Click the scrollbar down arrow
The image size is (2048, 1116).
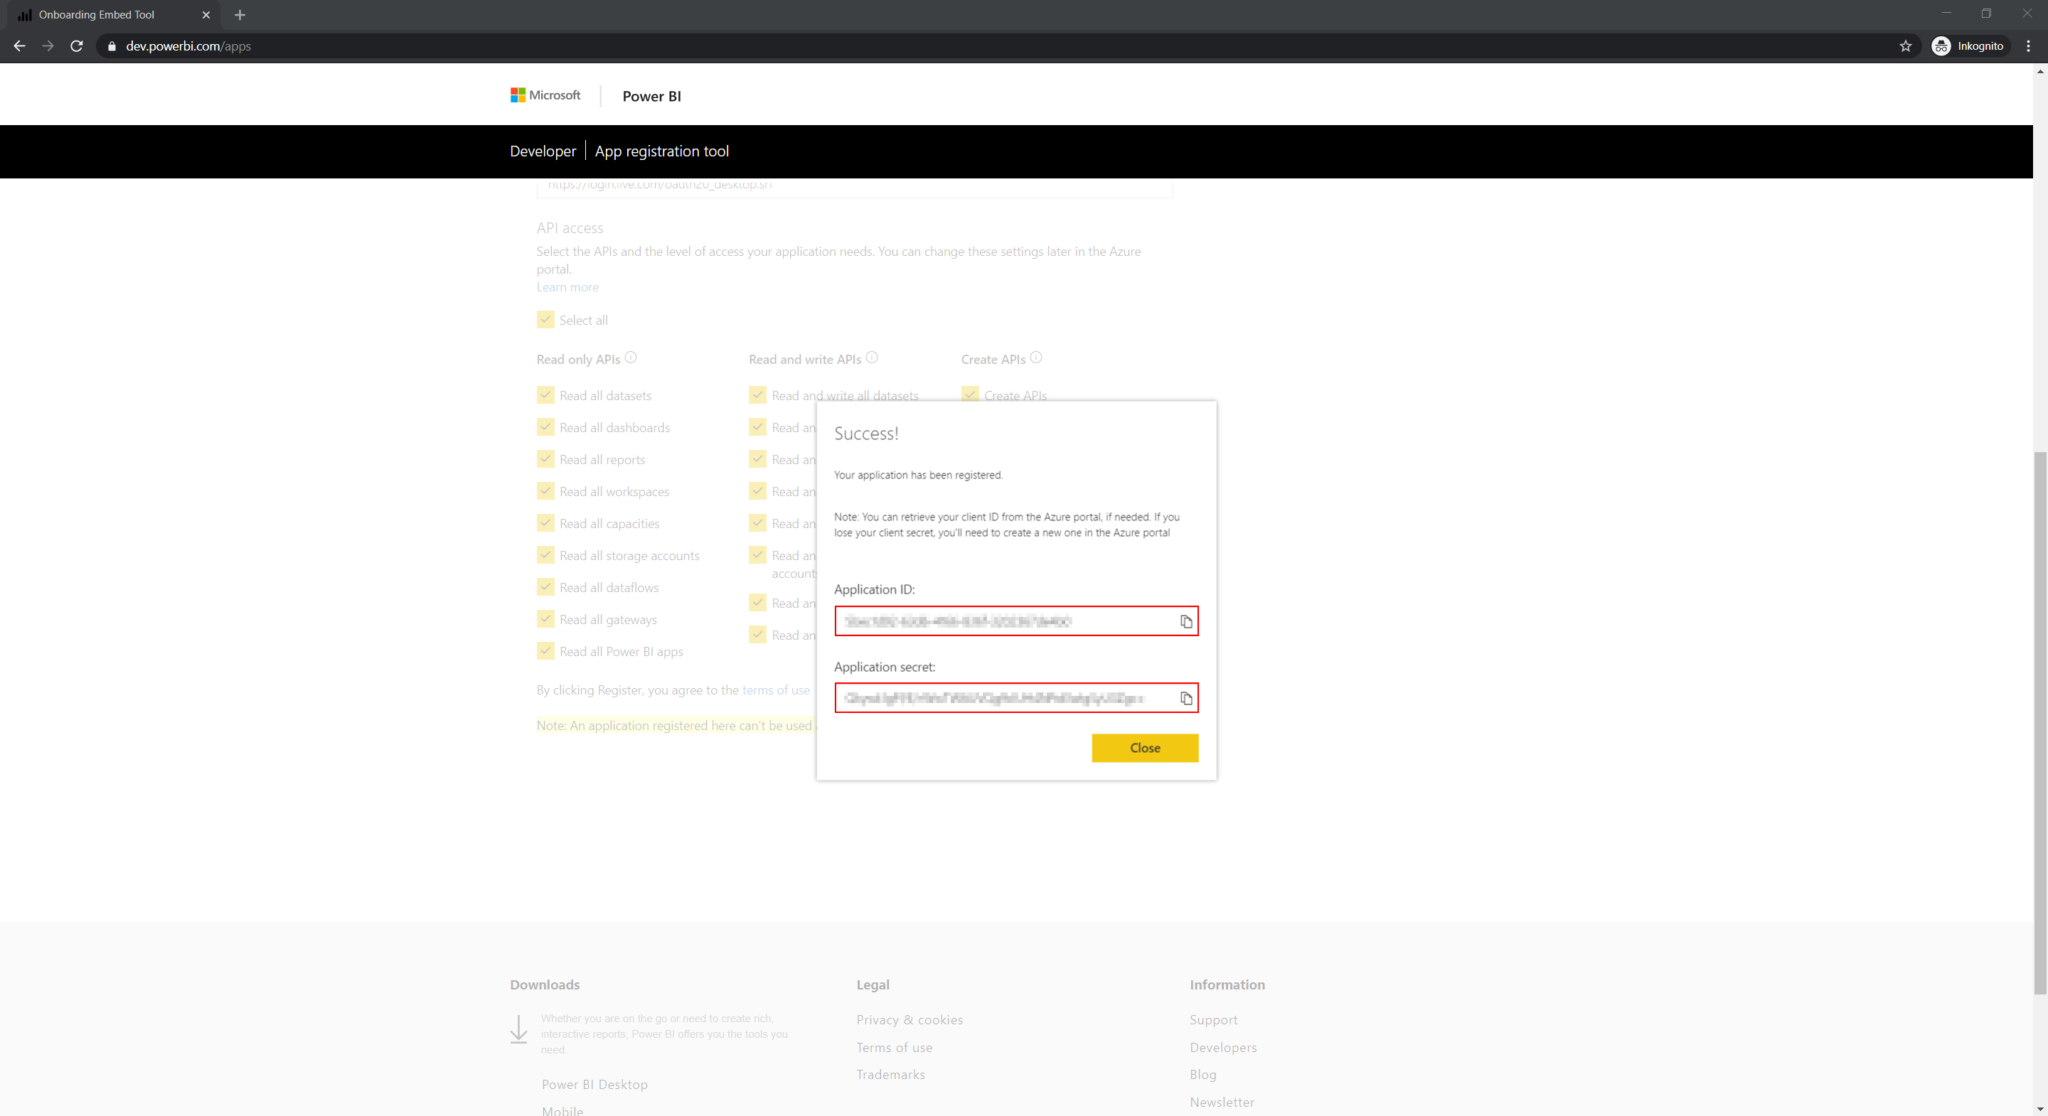click(2040, 1107)
